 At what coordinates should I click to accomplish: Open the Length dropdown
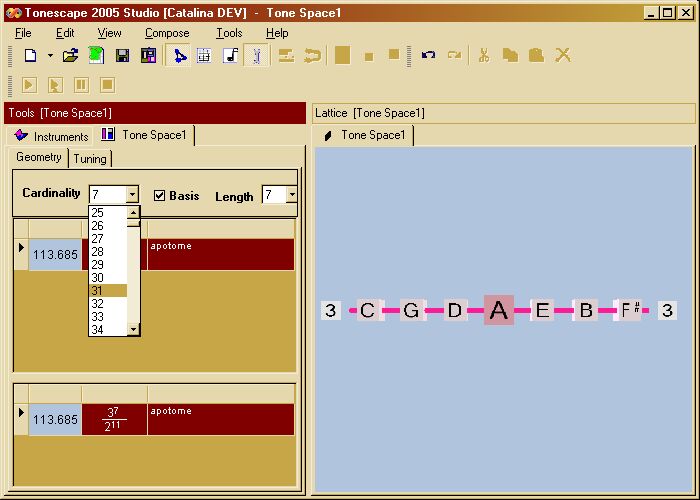pyautogui.click(x=292, y=195)
